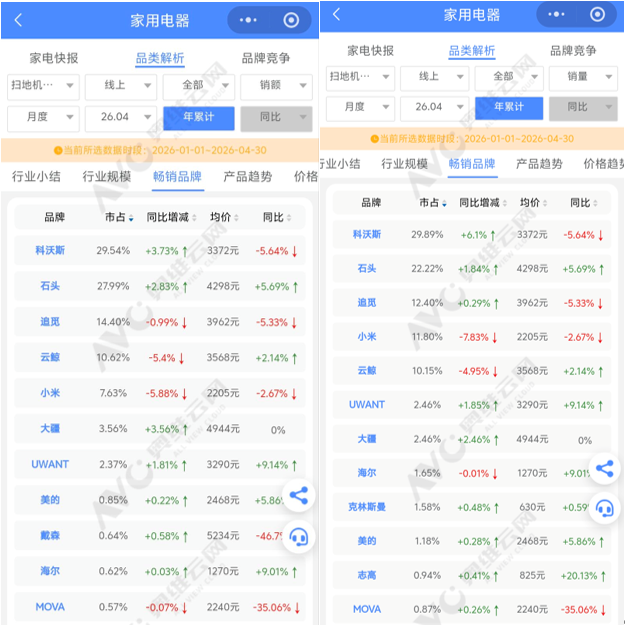Sort by 均价 arrows in left table

pos(236,218)
